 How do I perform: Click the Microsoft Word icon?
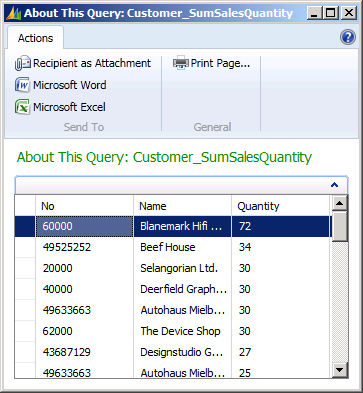pos(22,85)
